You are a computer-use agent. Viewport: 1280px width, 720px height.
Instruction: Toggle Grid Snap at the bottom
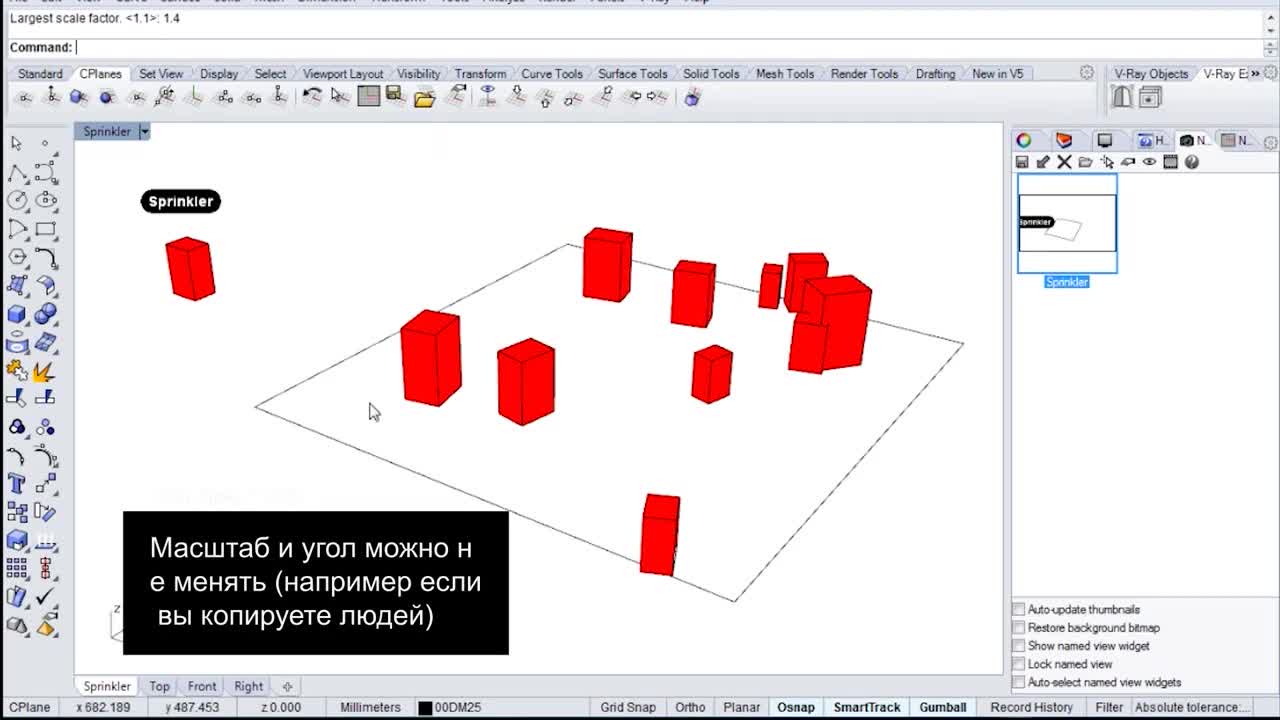point(628,707)
